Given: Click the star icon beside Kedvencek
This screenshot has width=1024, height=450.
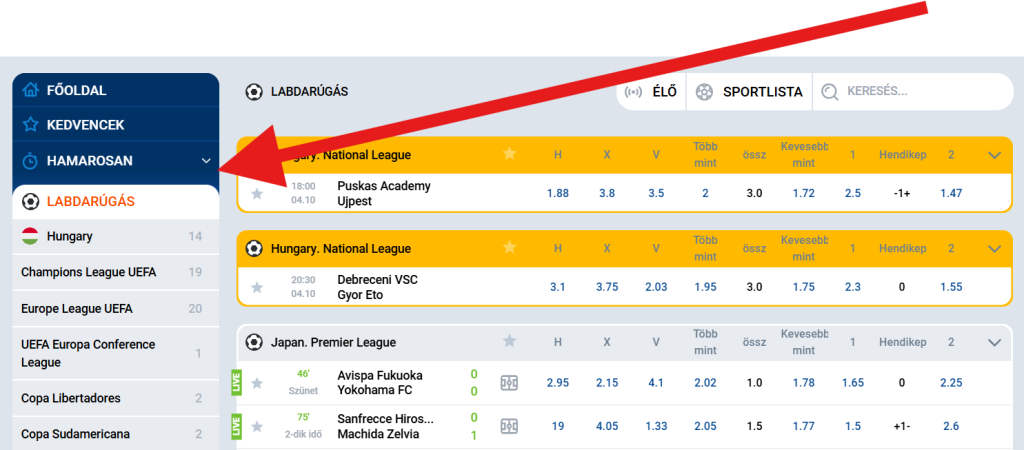Looking at the screenshot, I should point(31,125).
